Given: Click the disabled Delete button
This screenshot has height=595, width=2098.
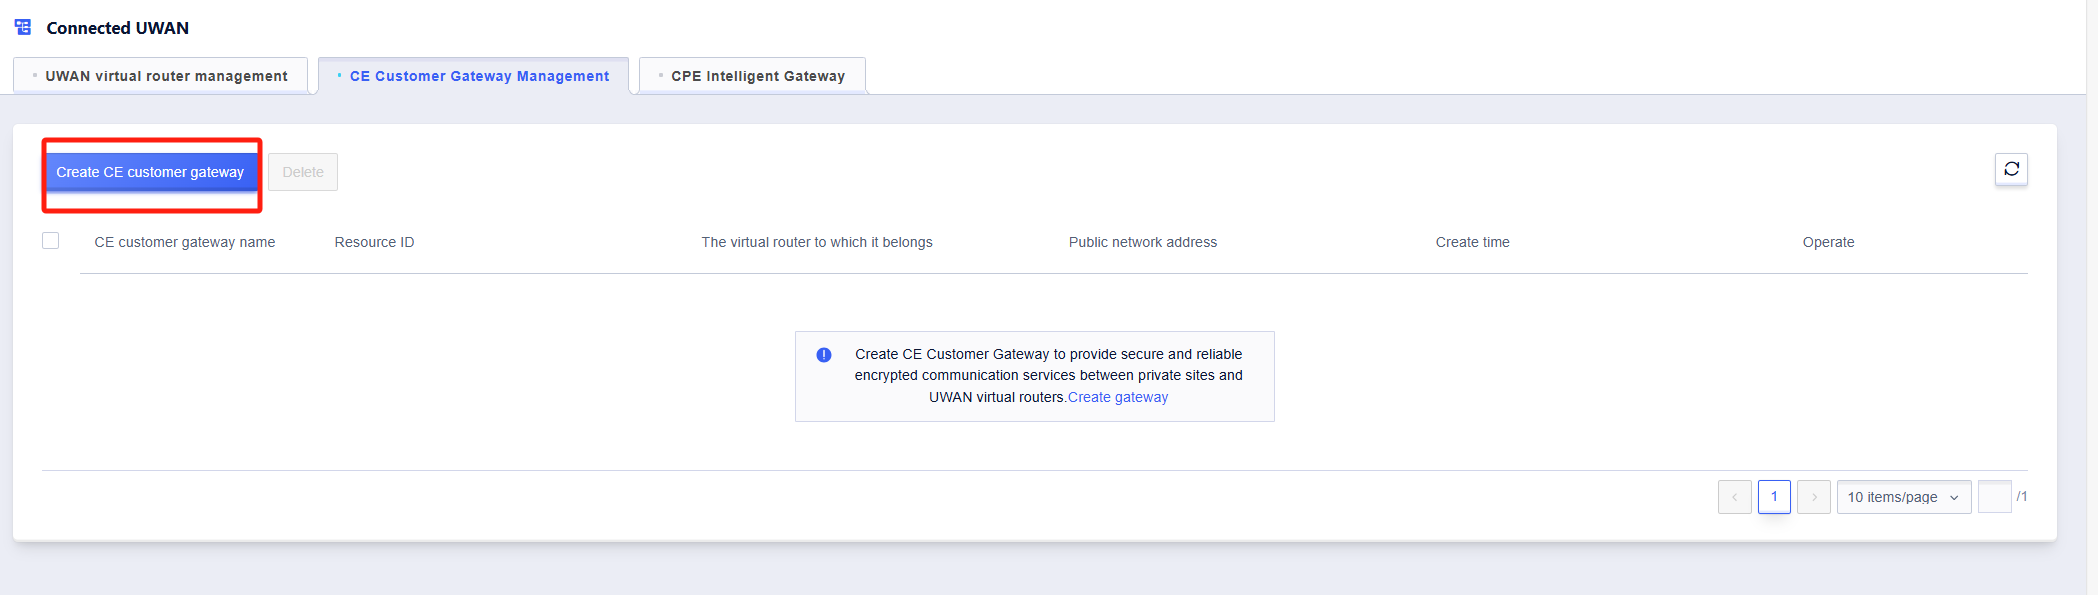Looking at the screenshot, I should (x=303, y=172).
